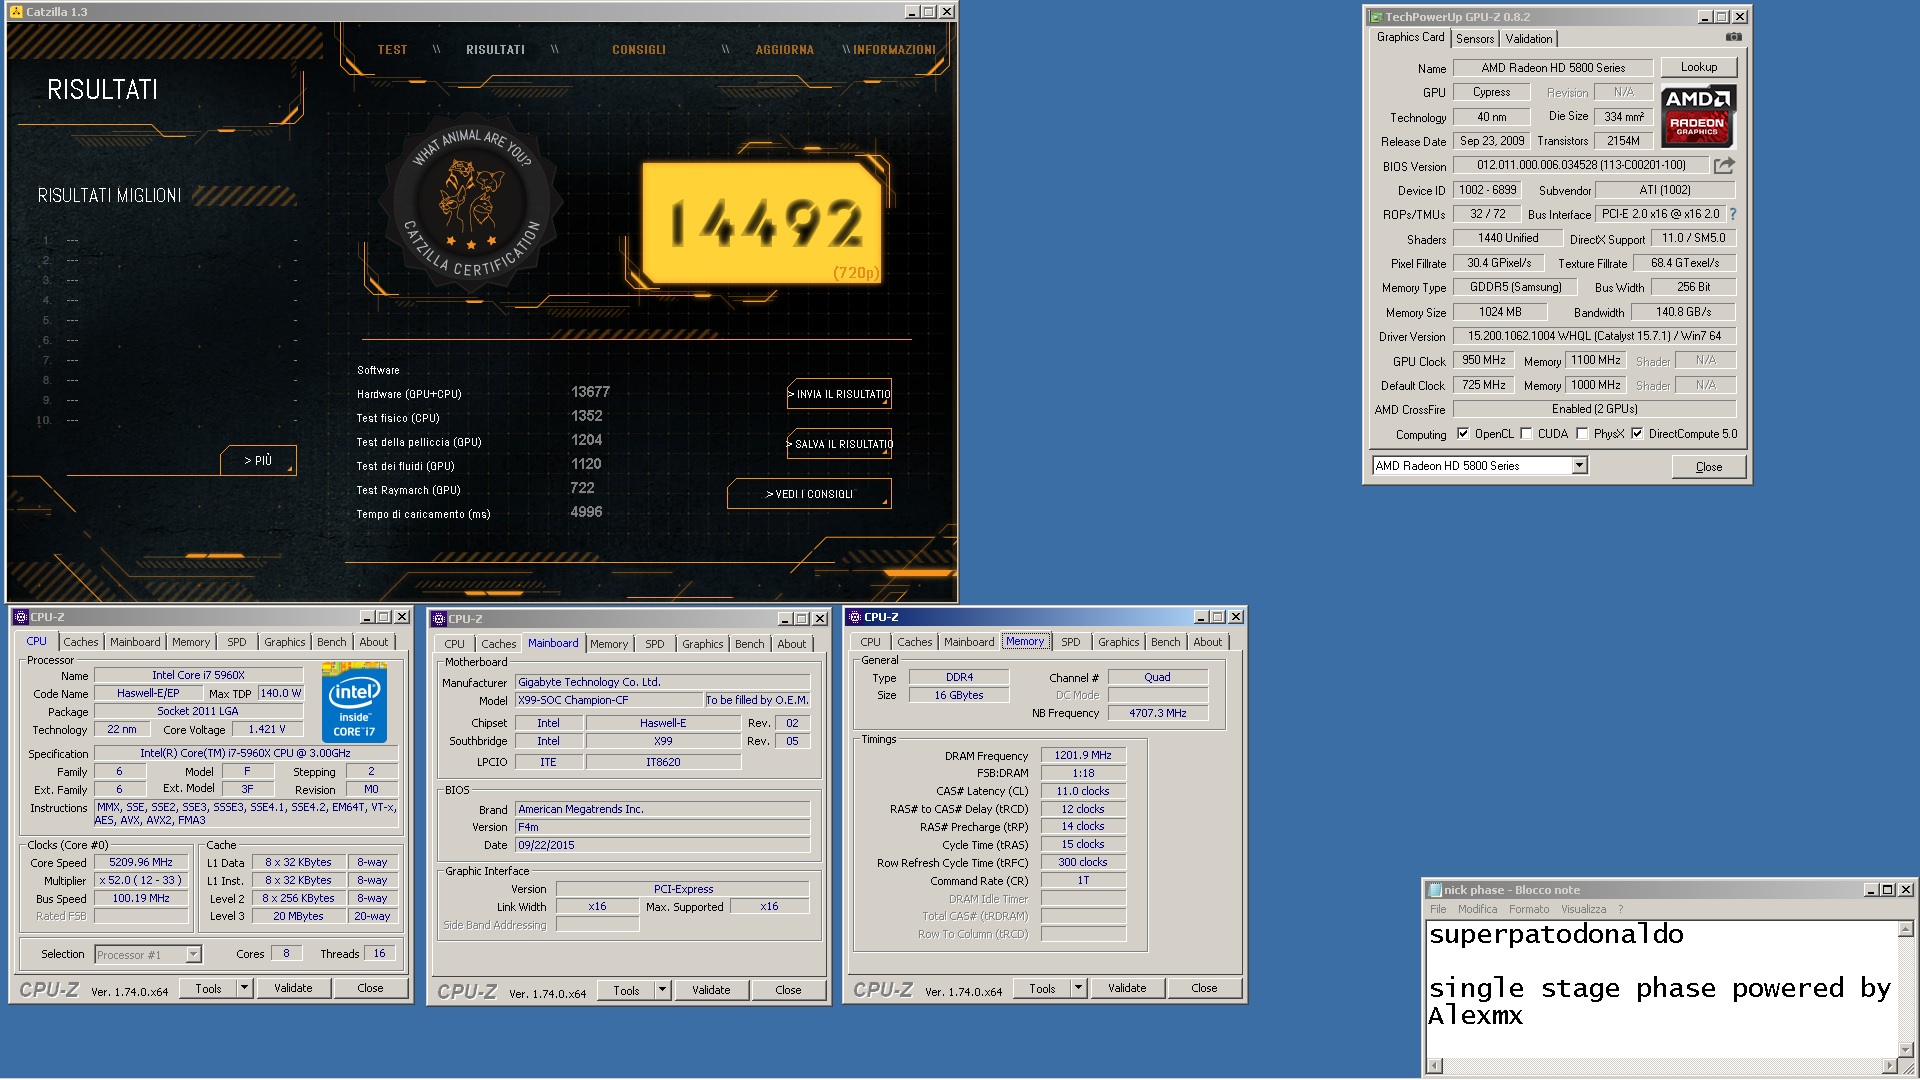
Task: Click the GPU-Z title bar icon
Action: 1376,17
